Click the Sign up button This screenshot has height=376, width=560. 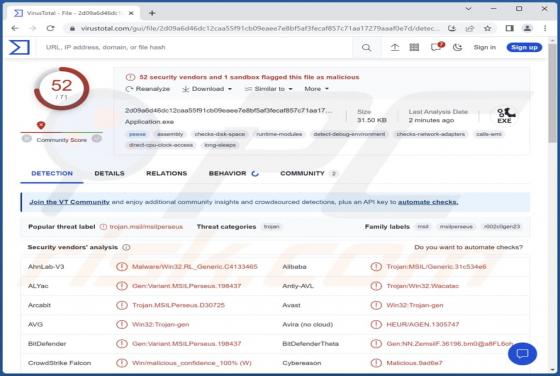[524, 47]
